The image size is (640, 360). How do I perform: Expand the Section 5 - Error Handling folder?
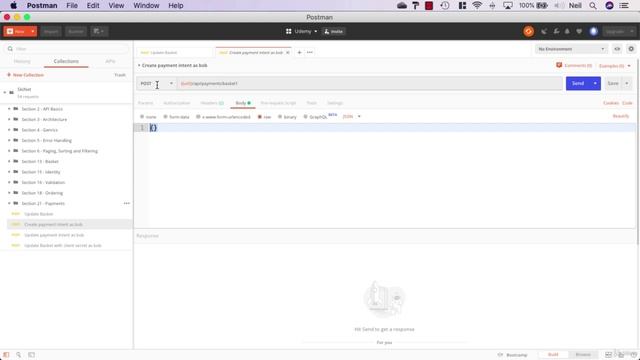(9, 140)
